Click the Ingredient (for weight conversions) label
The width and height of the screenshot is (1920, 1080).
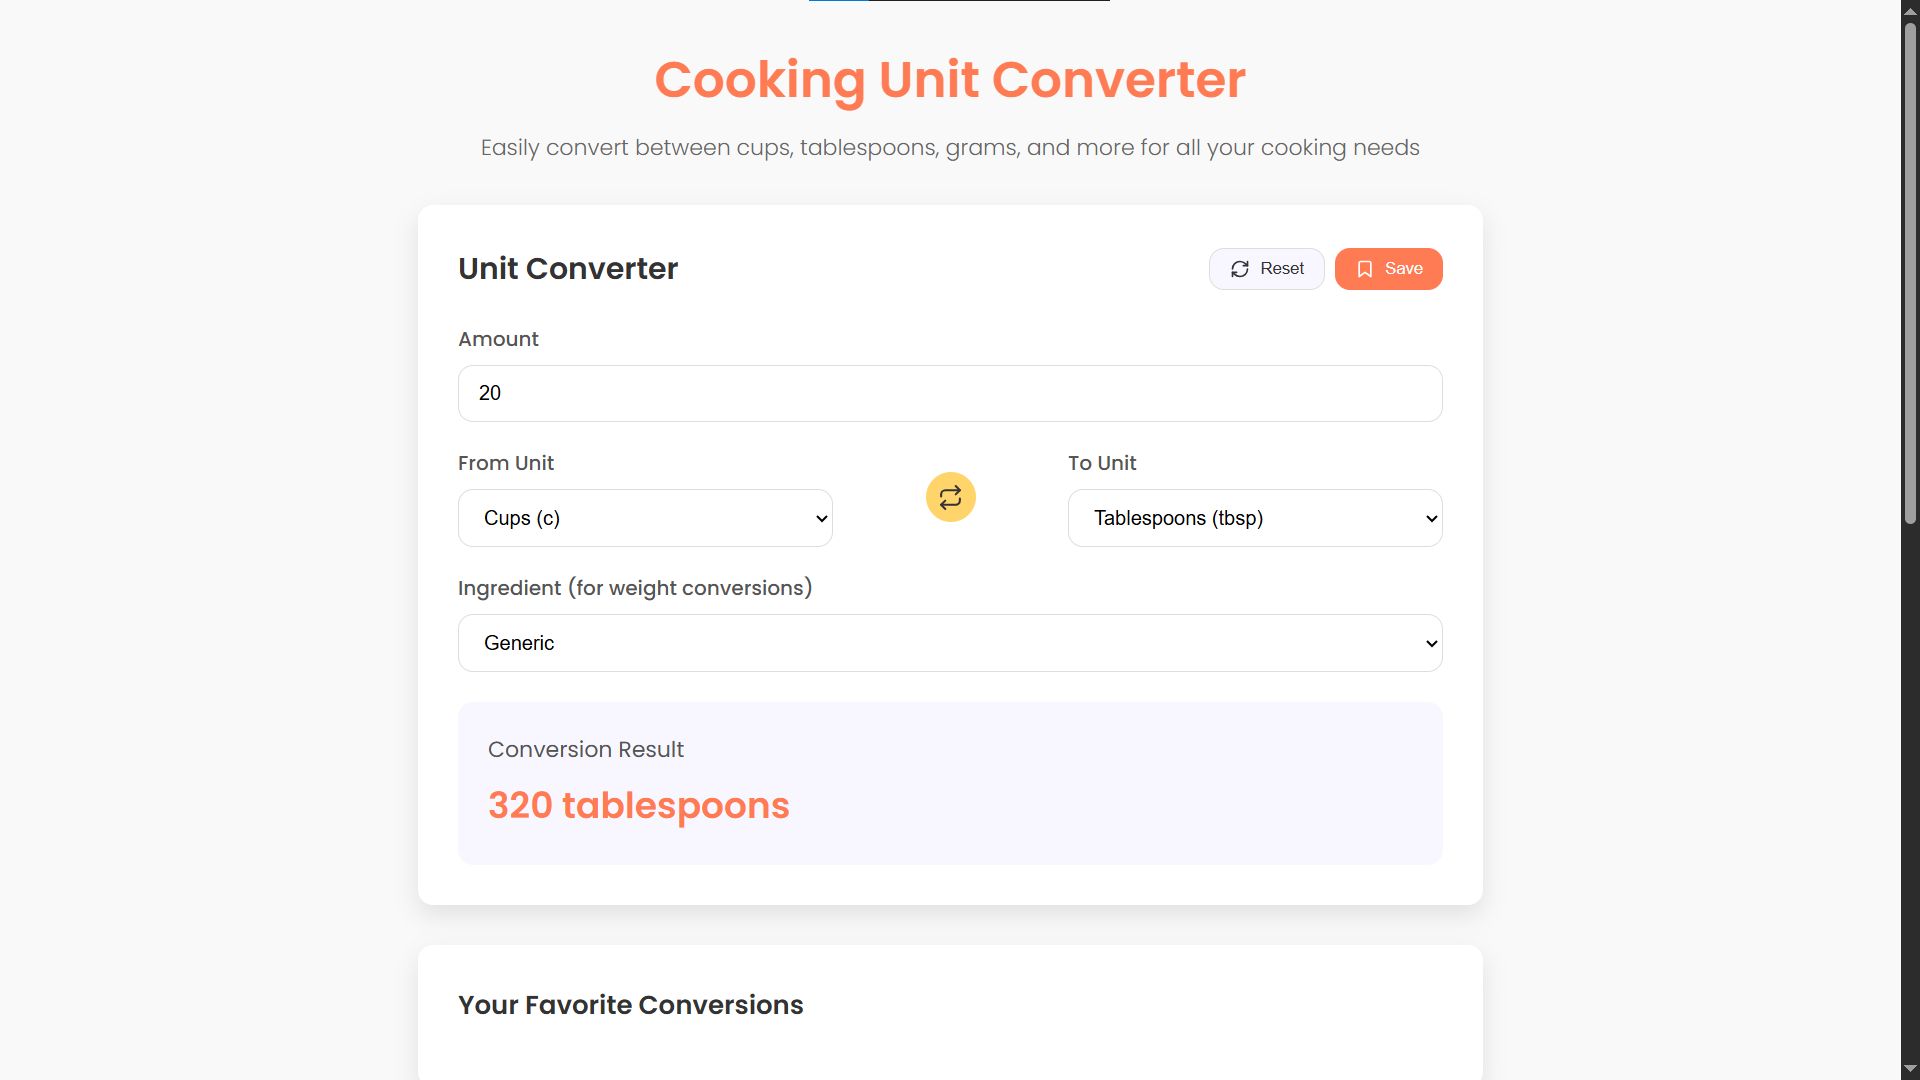pos(634,588)
